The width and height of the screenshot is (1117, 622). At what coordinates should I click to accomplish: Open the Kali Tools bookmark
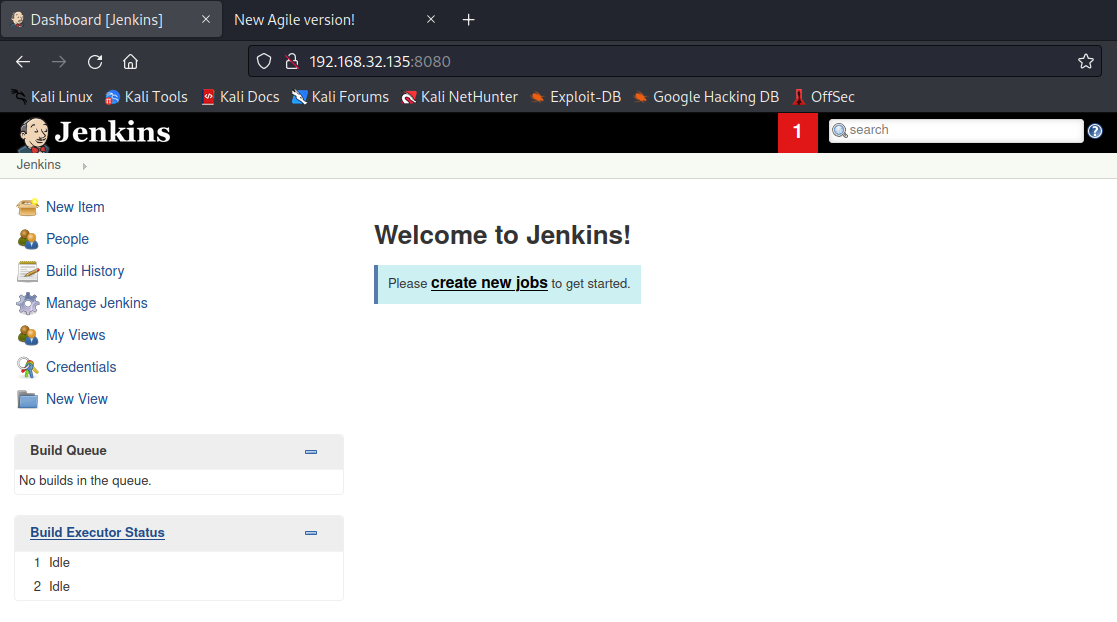pyautogui.click(x=146, y=97)
